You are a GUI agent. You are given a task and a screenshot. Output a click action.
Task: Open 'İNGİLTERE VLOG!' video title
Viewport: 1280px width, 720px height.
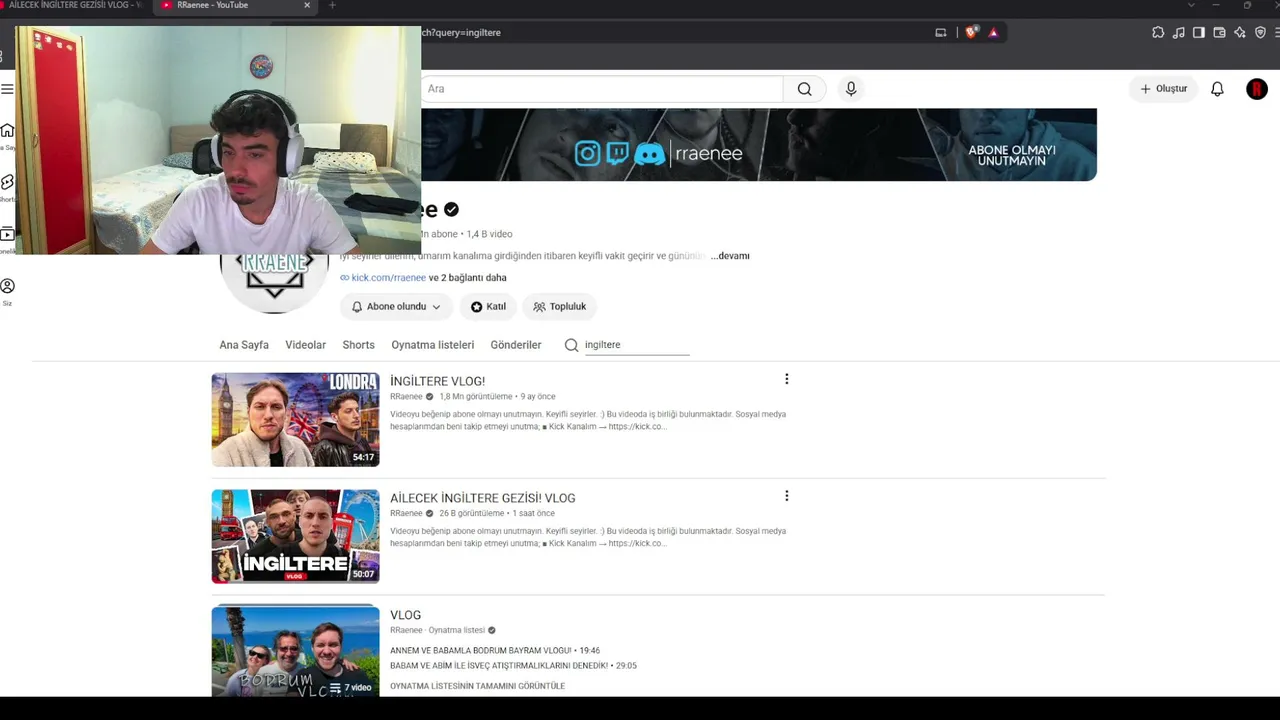coord(437,381)
